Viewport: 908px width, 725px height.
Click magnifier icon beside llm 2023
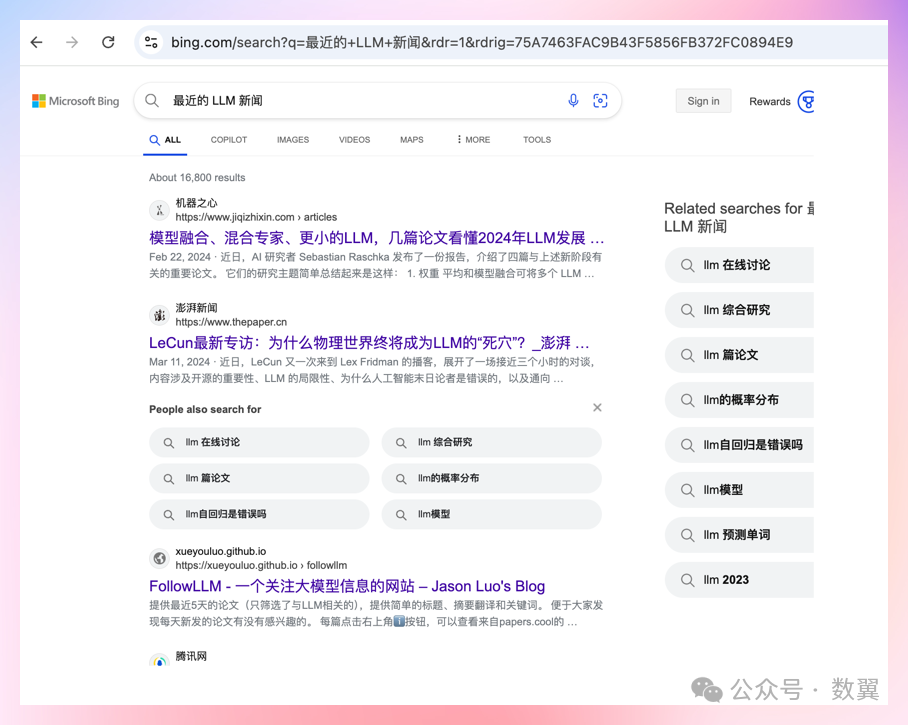(687, 580)
